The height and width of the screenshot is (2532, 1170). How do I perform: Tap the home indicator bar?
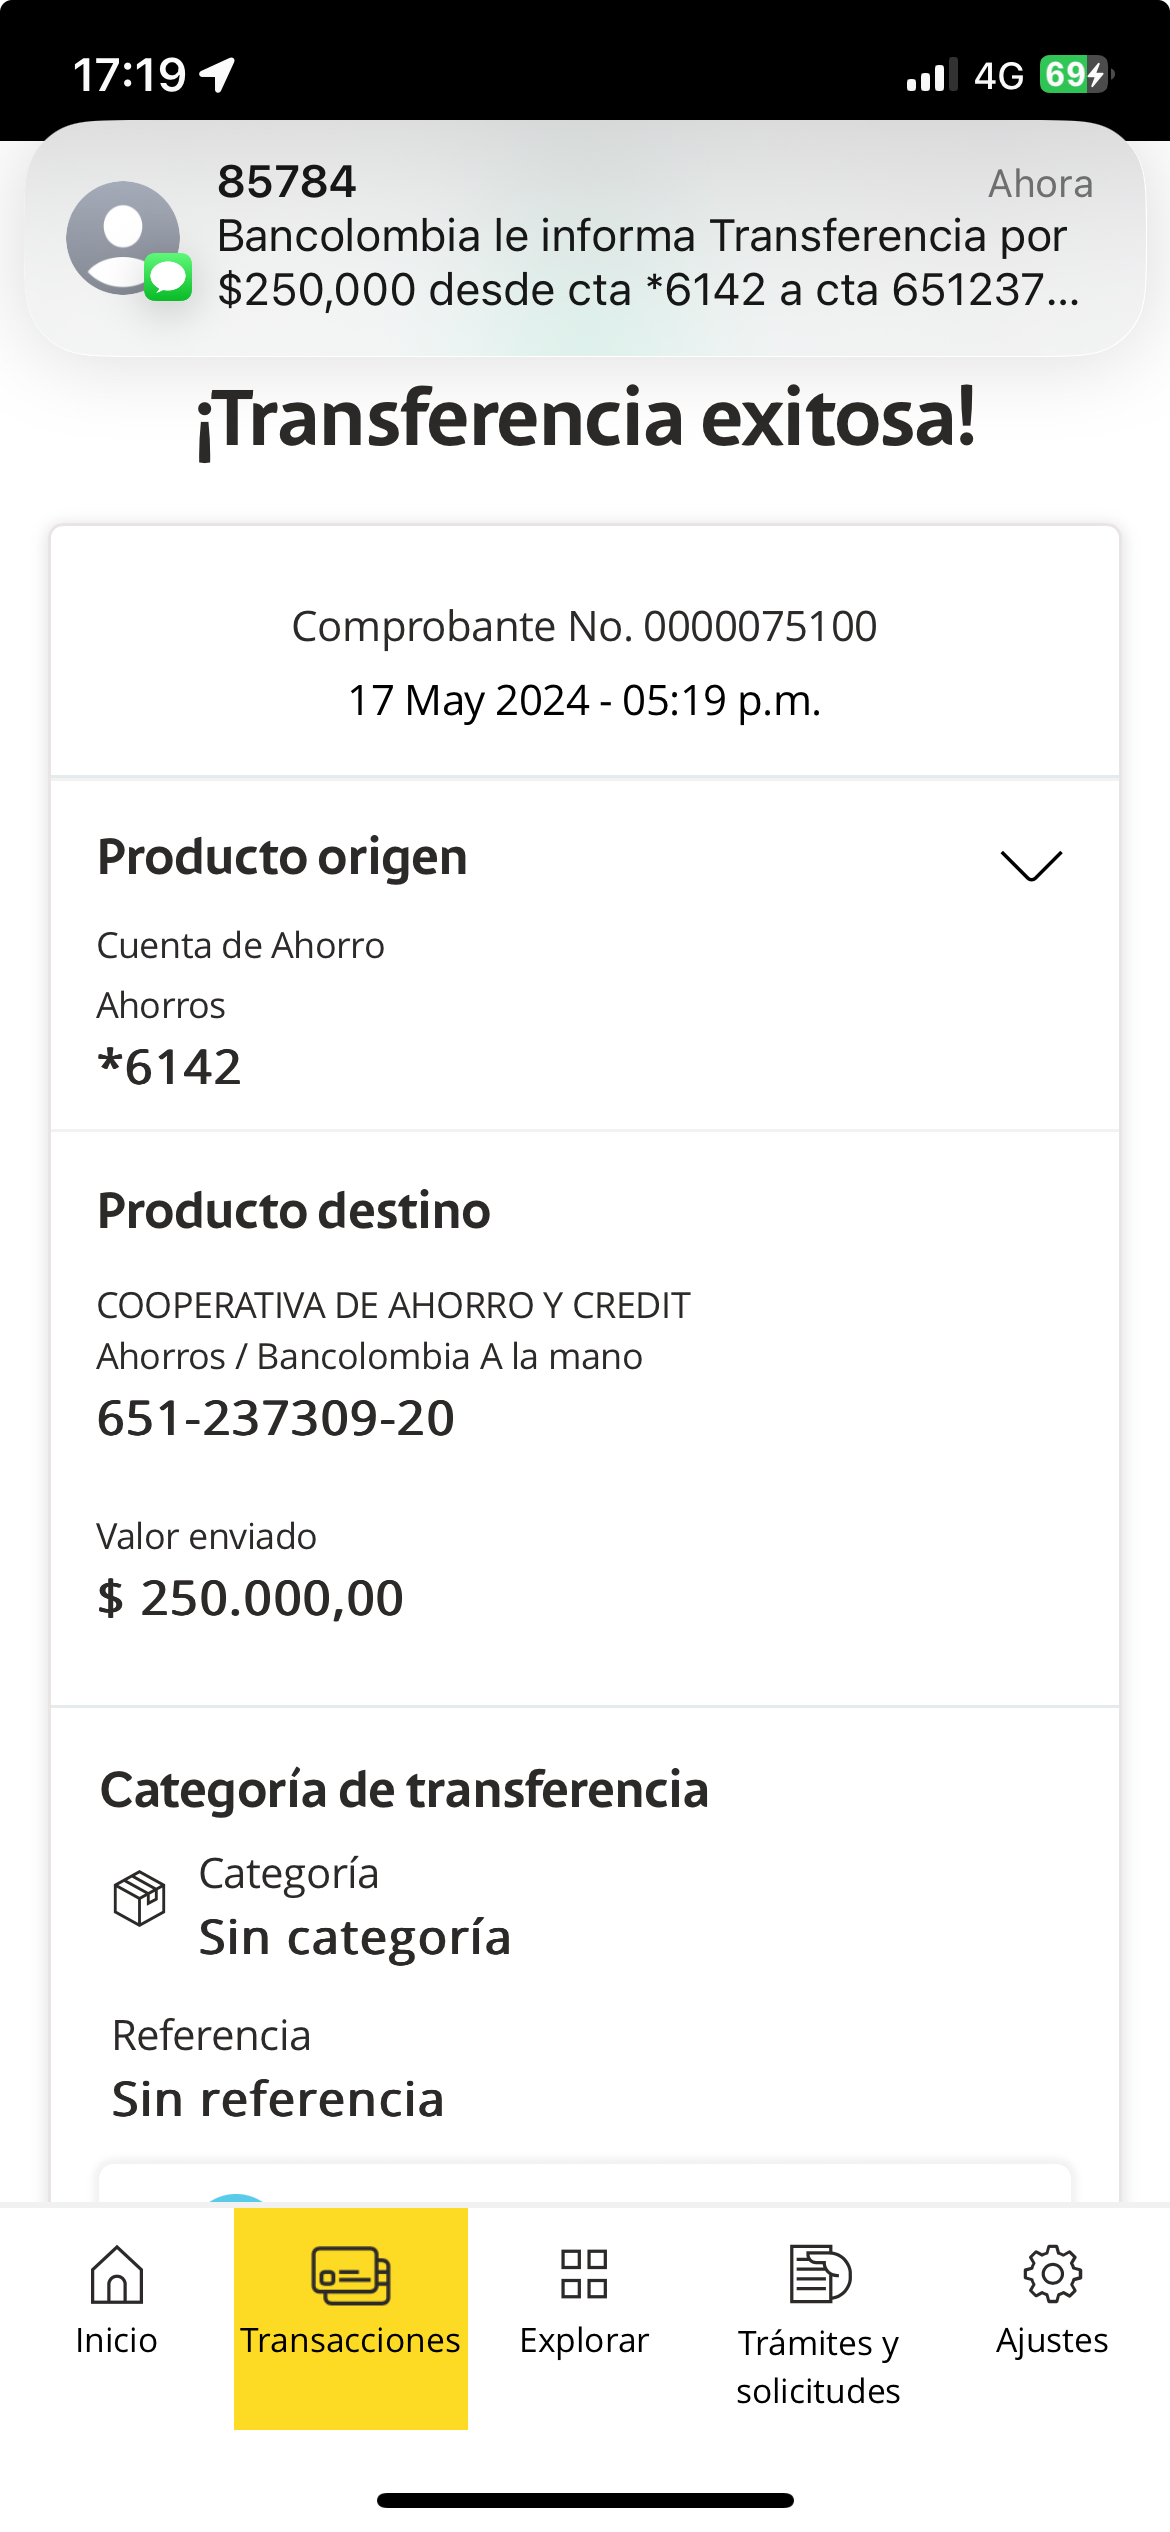(x=585, y=2500)
